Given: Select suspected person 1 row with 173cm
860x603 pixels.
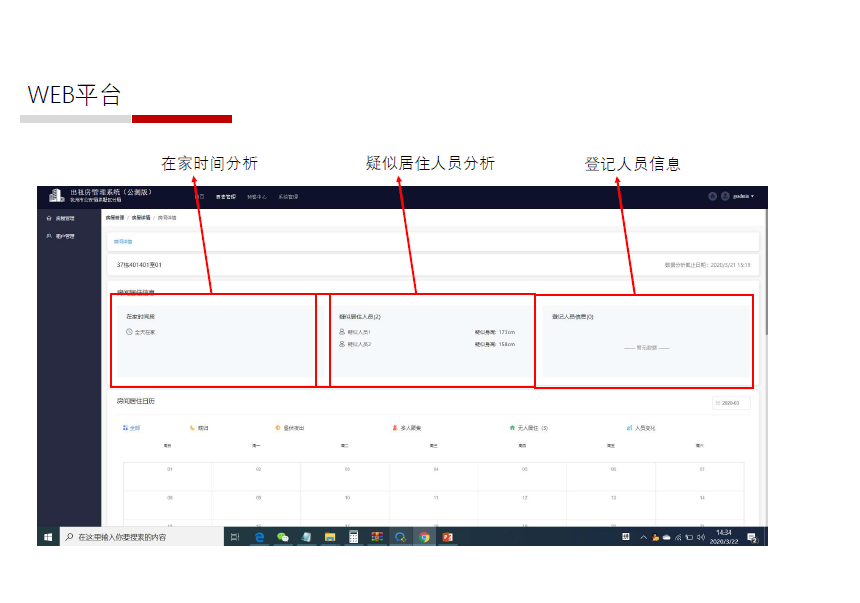Looking at the screenshot, I should pos(427,332).
